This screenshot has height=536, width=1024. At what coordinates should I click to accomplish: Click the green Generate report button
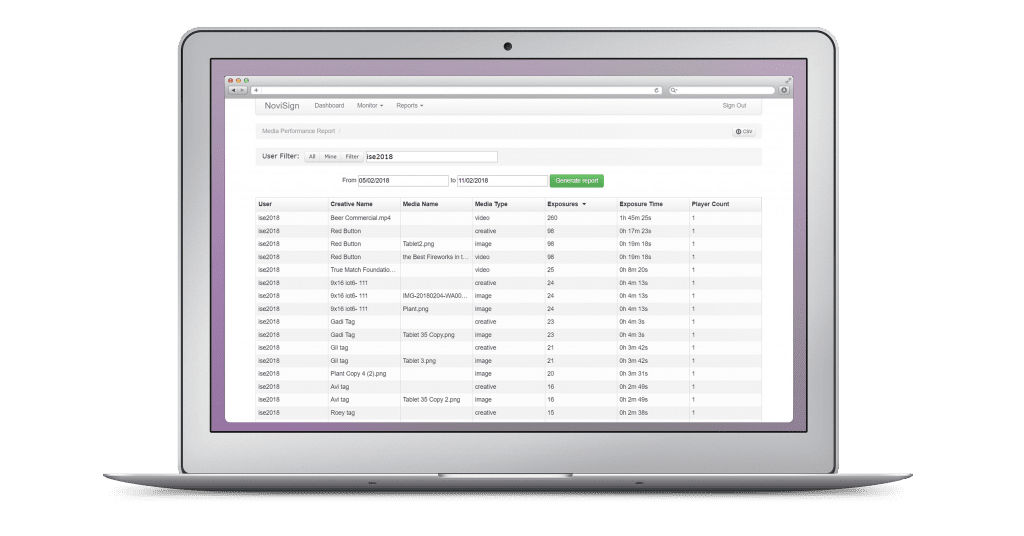coord(577,180)
